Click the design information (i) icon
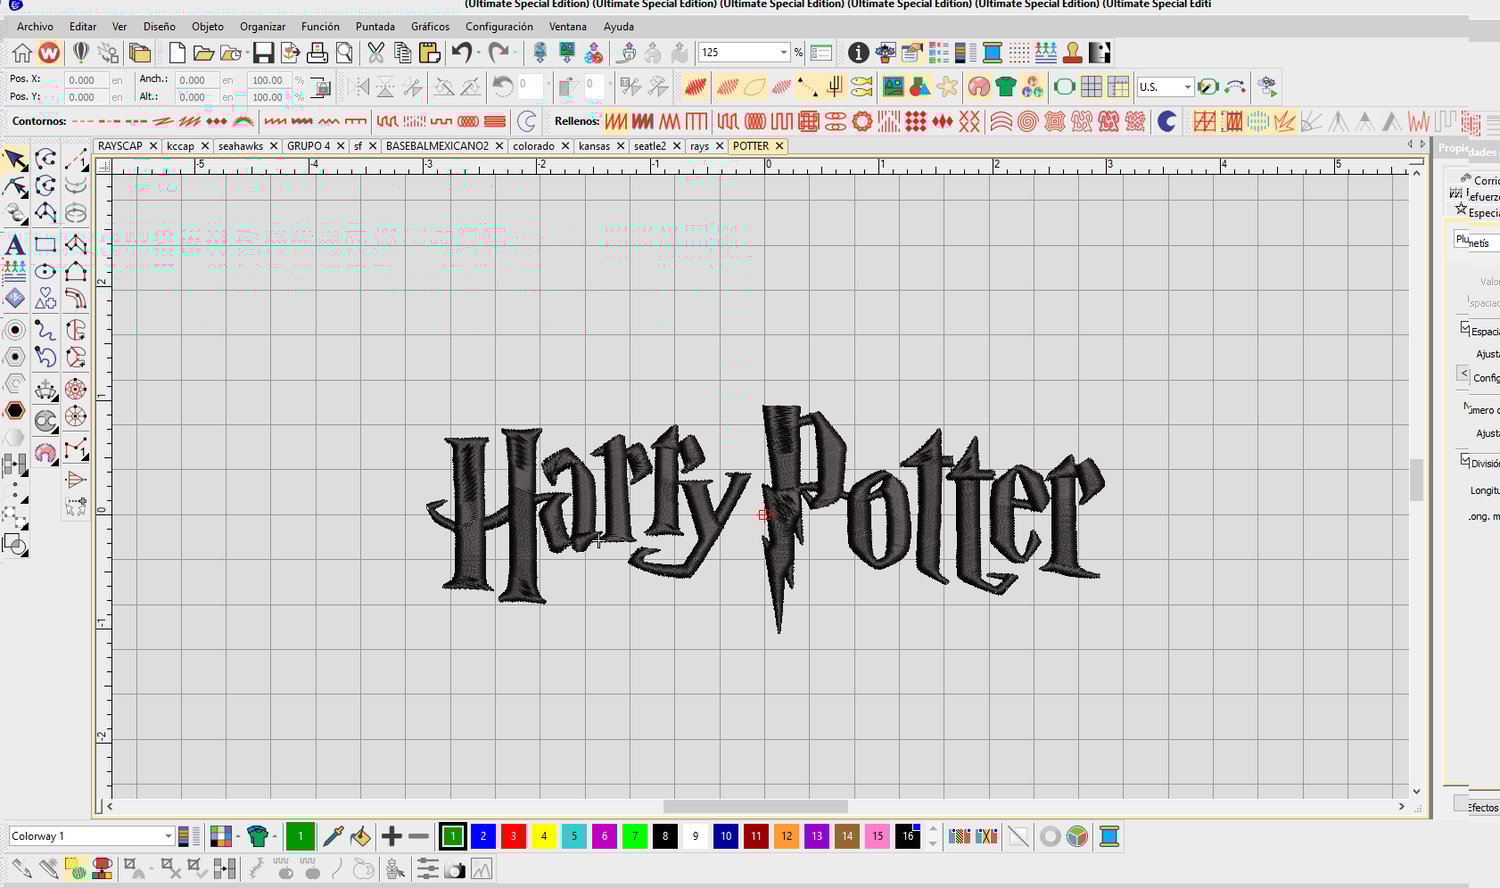 pyautogui.click(x=858, y=53)
